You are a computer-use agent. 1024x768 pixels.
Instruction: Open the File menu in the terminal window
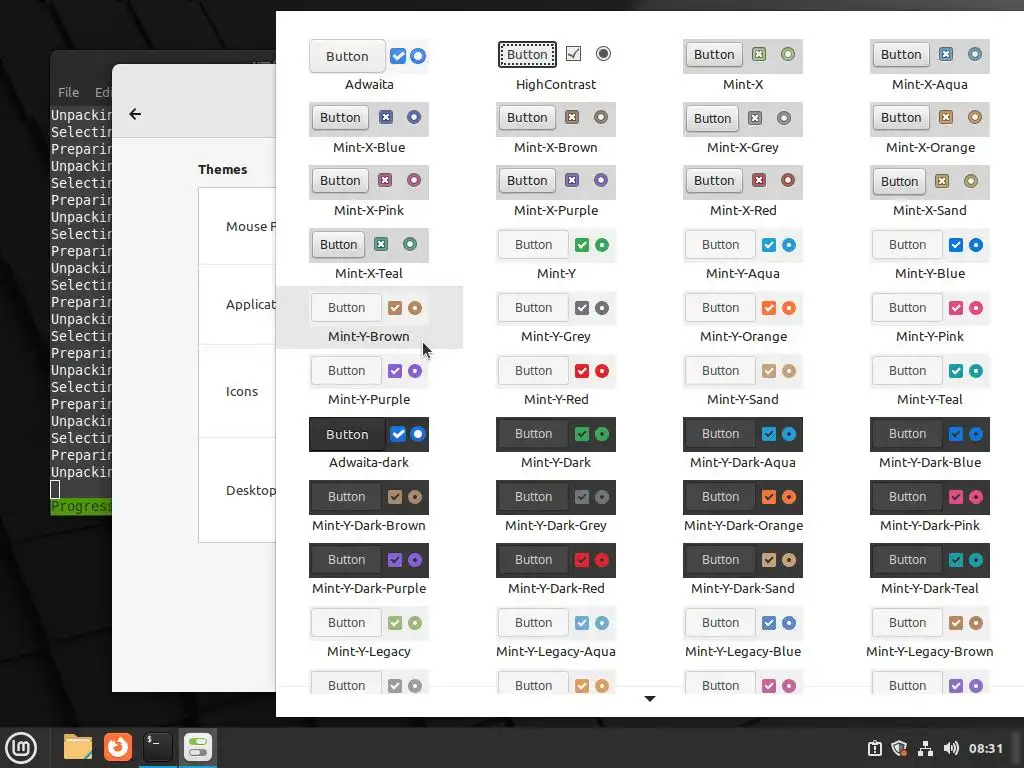click(x=69, y=93)
